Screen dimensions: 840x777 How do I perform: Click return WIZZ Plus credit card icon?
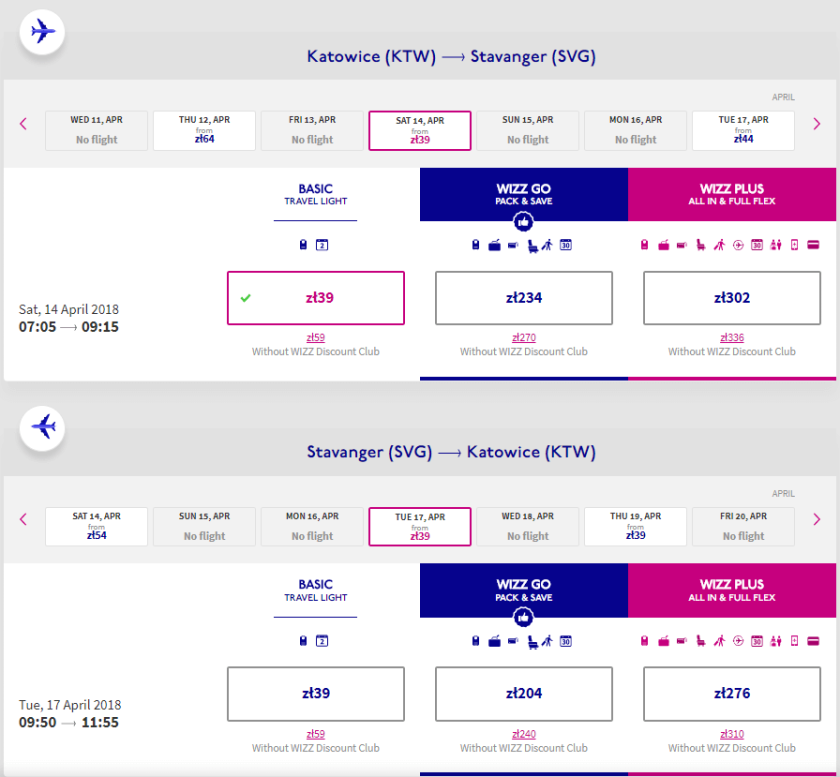pos(813,641)
